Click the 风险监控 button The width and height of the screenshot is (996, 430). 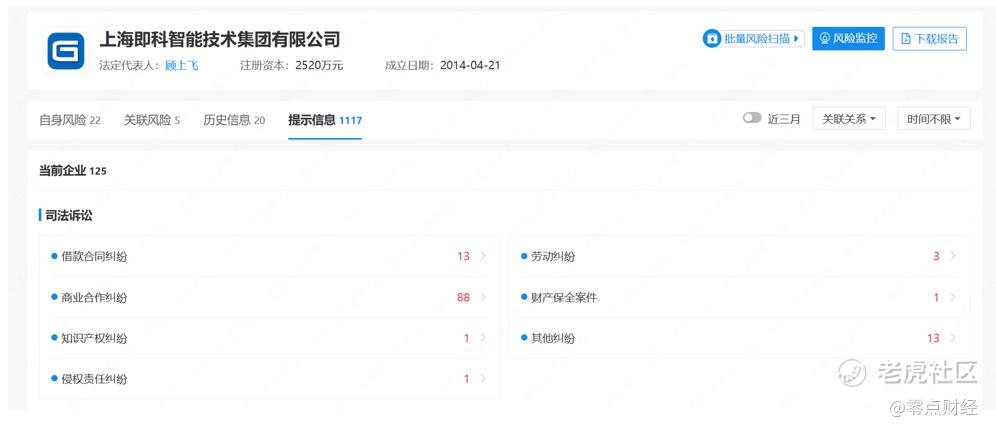[848, 39]
